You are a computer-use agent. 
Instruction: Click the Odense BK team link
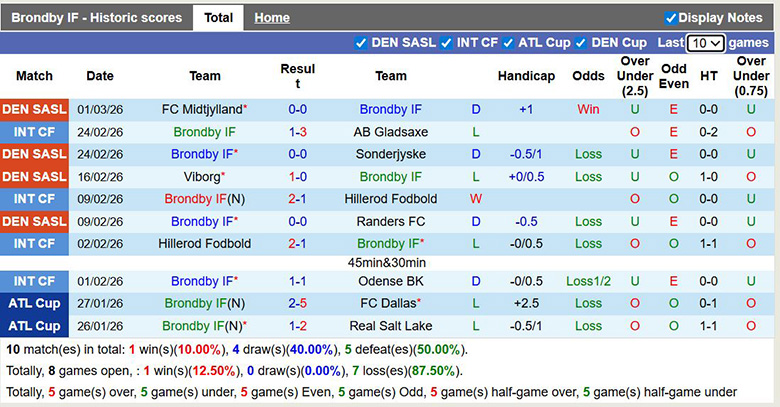390,281
